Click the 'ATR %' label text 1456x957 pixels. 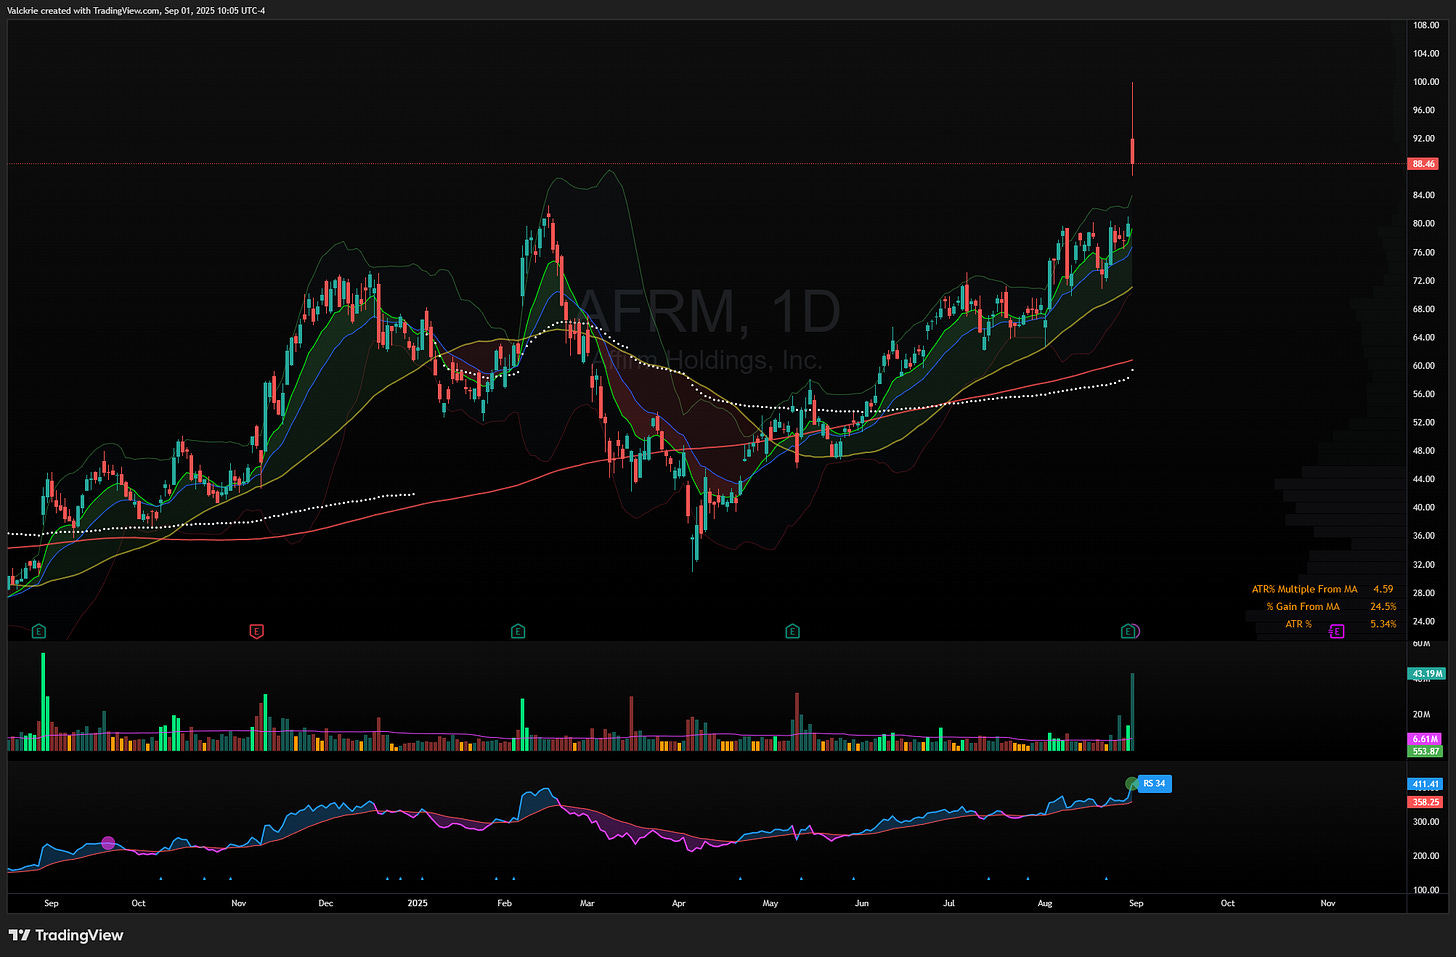(x=1298, y=624)
